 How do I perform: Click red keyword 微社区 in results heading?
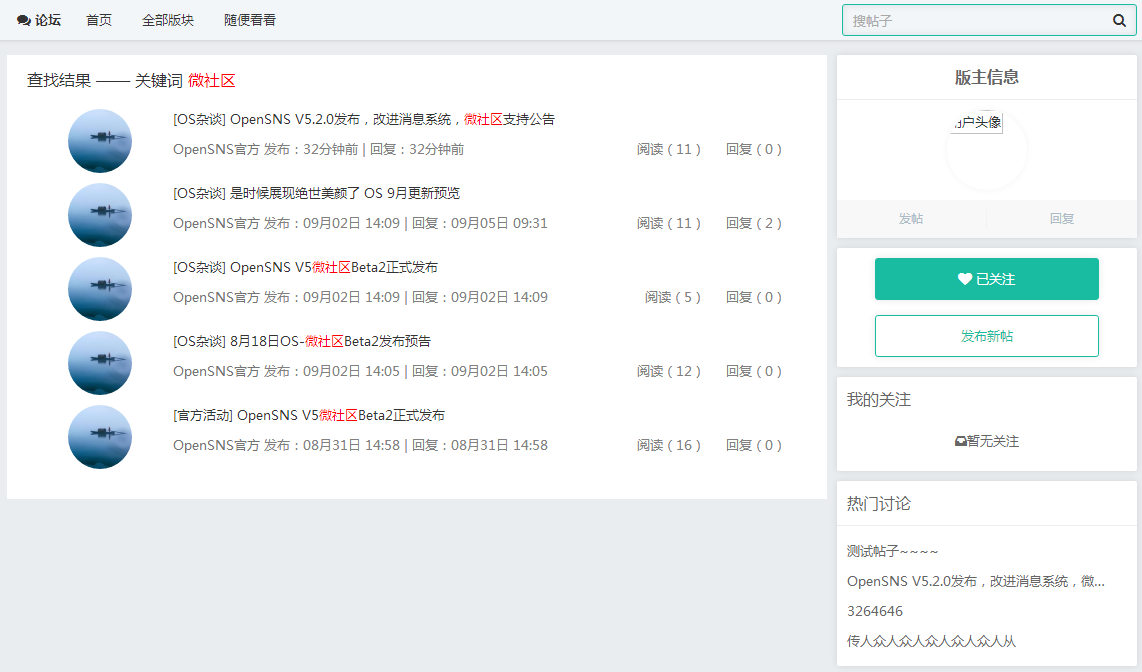click(212, 81)
